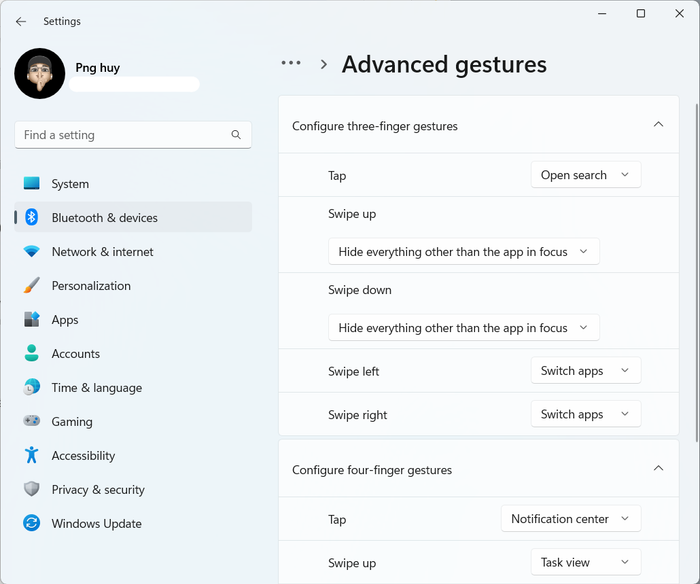Image resolution: width=700 pixels, height=584 pixels.
Task: Open three-finger Tap Open search dropdown
Action: 586,175
